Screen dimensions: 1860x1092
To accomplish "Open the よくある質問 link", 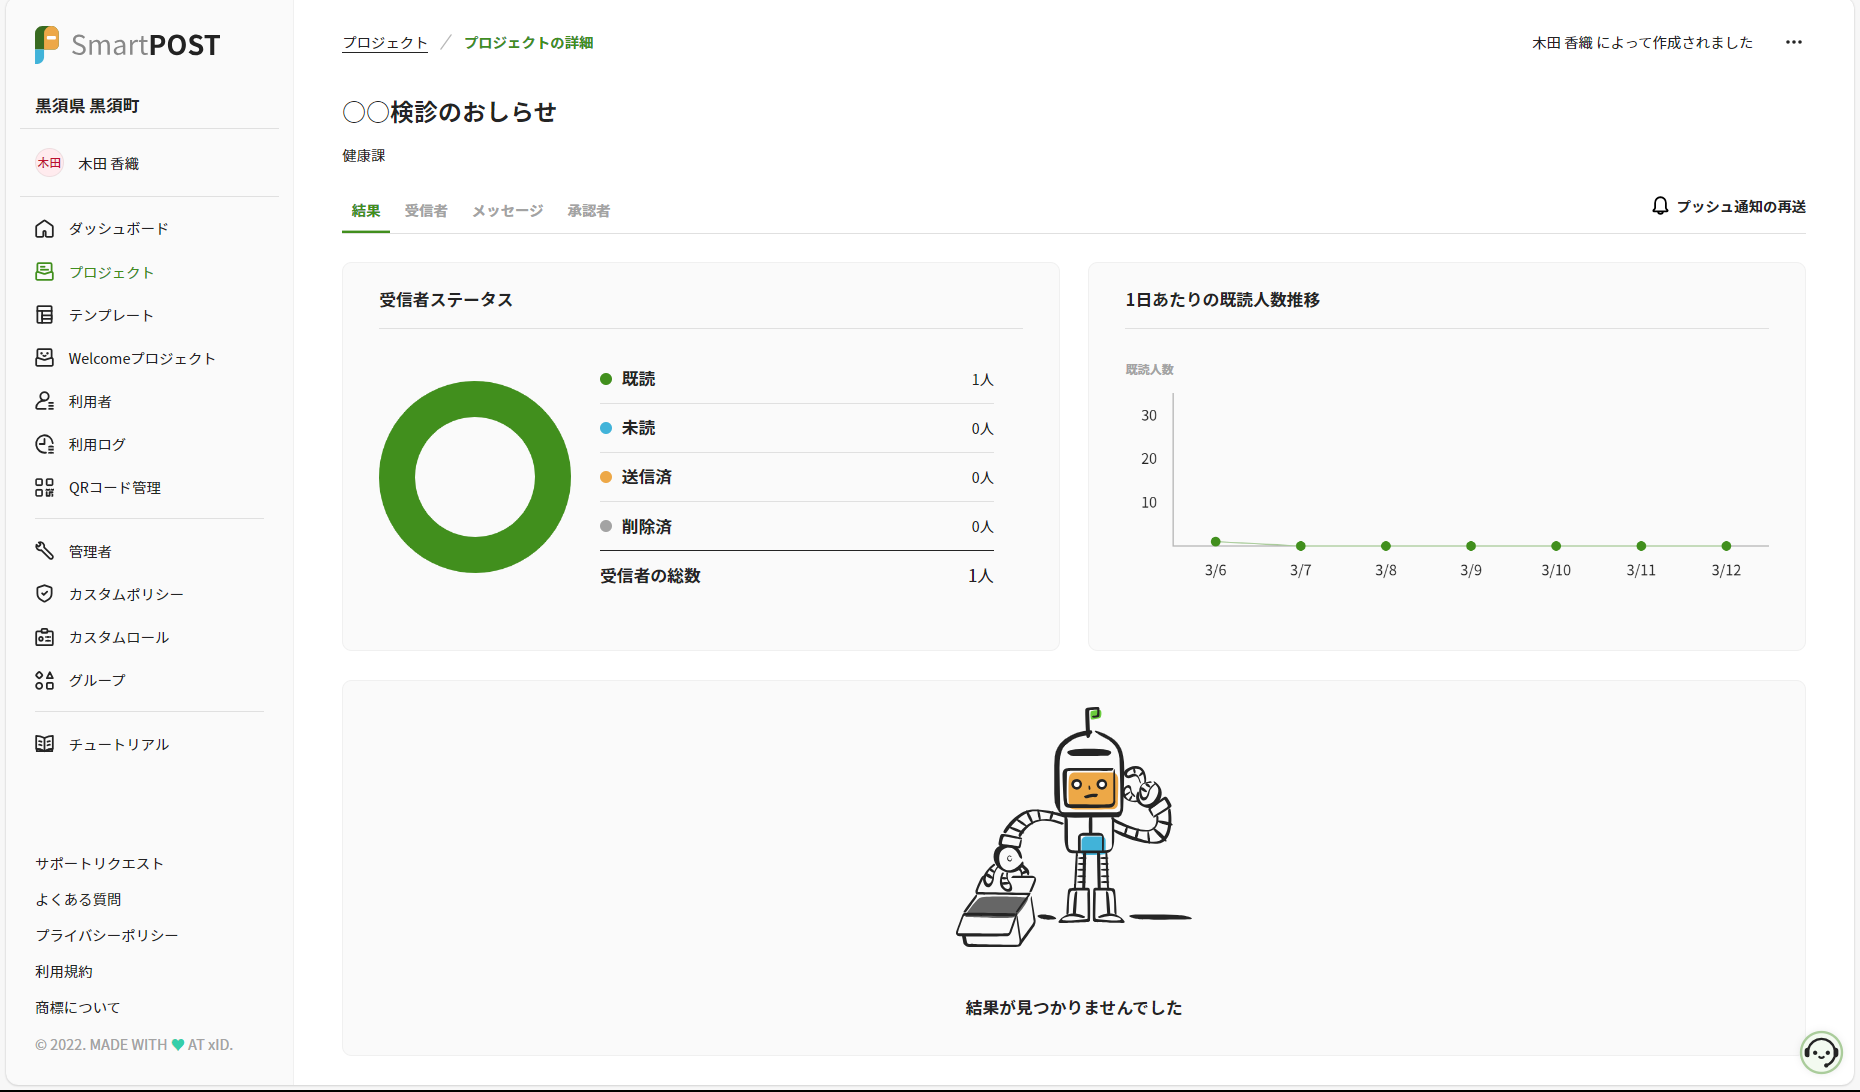I will point(78,900).
